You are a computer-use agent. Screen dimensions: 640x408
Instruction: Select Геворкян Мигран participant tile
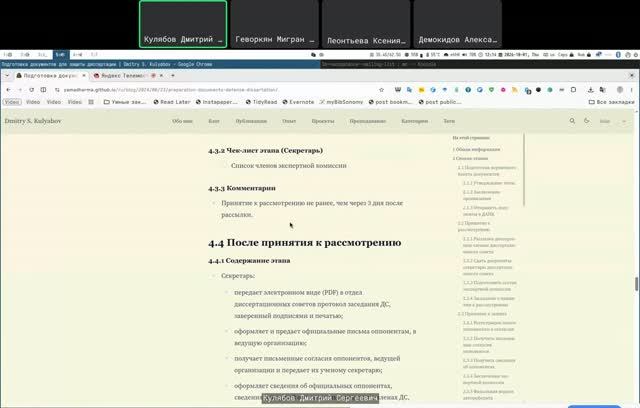275,24
